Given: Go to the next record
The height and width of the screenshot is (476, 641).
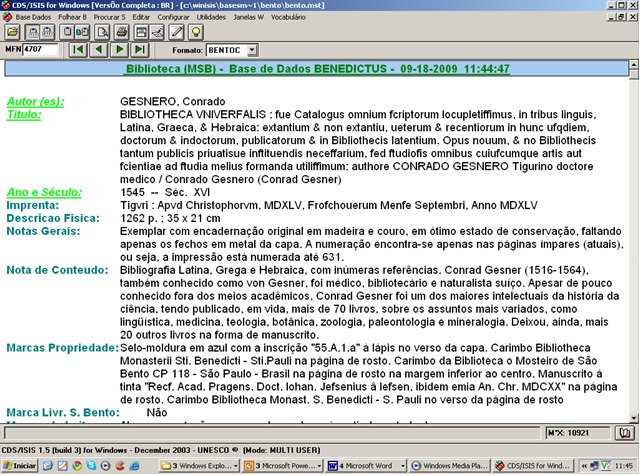Looking at the screenshot, I should [x=119, y=50].
